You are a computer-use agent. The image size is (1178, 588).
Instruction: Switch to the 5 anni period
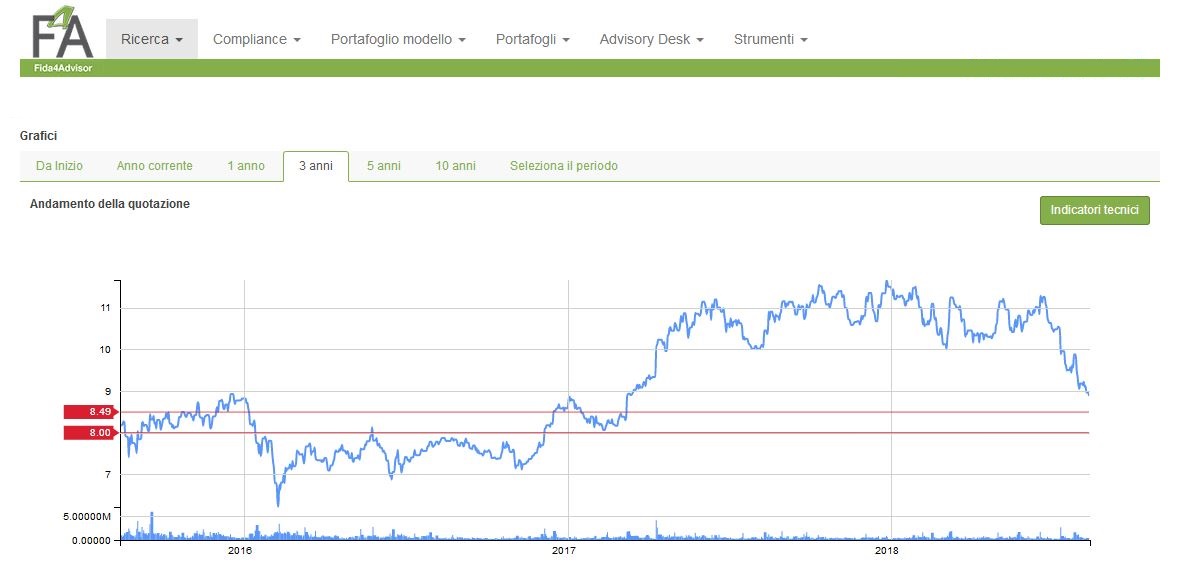[383, 166]
